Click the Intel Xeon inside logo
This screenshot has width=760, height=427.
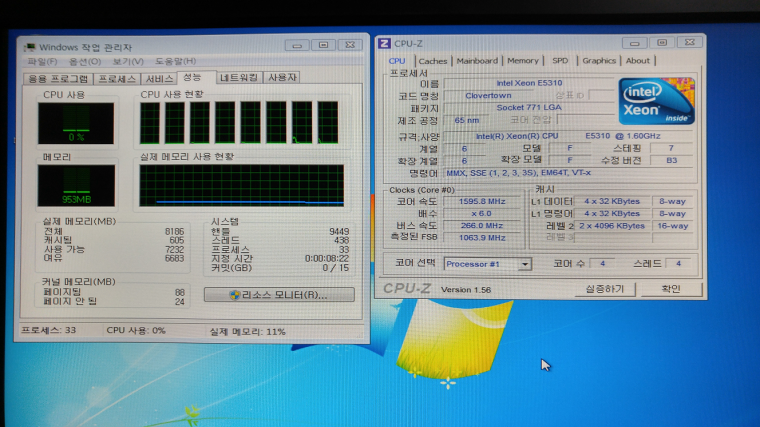click(656, 101)
